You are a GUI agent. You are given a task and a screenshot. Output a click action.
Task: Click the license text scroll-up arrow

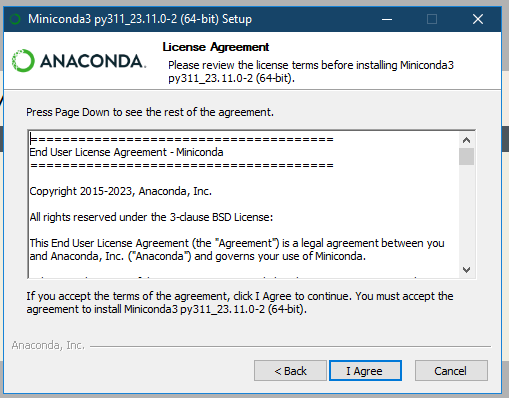click(x=466, y=140)
